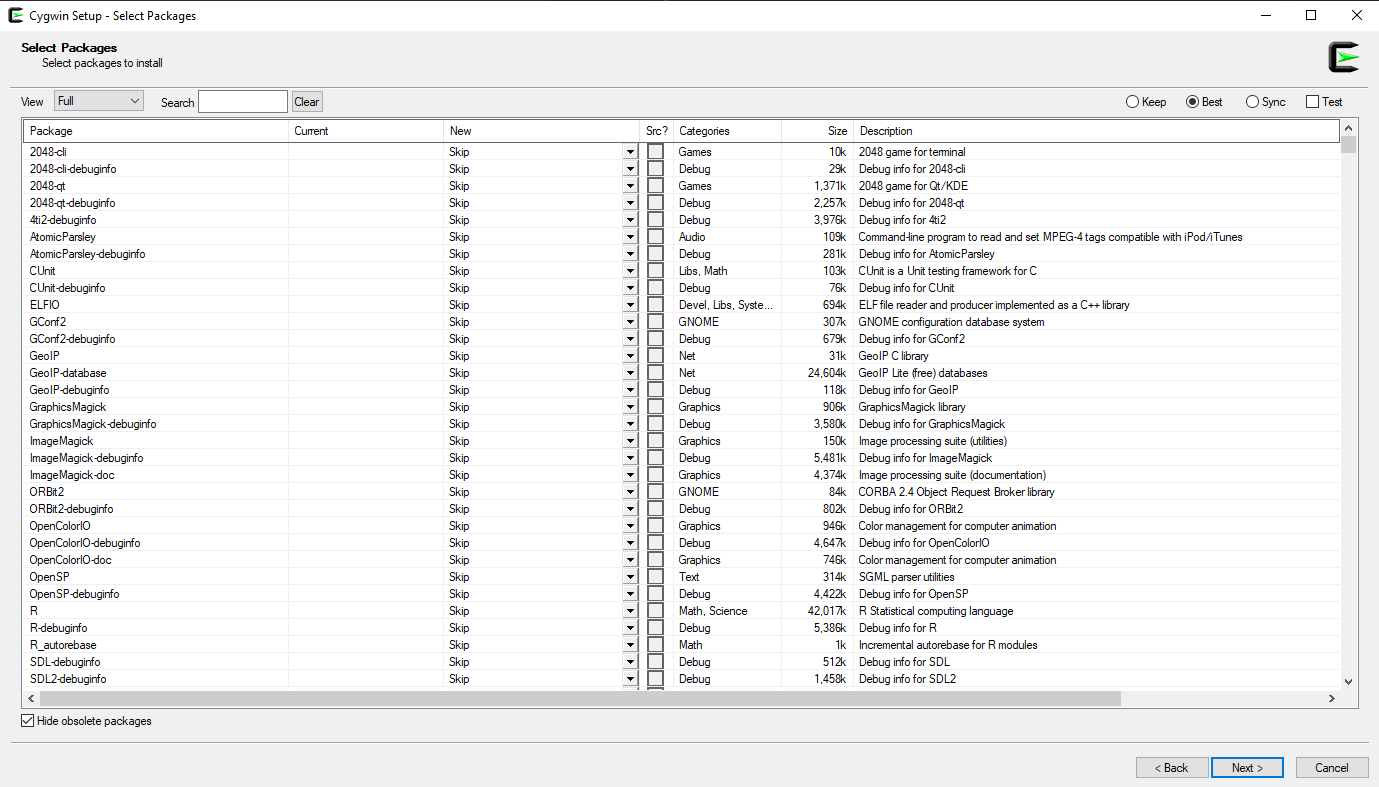Proceed with the Next button

(1247, 768)
